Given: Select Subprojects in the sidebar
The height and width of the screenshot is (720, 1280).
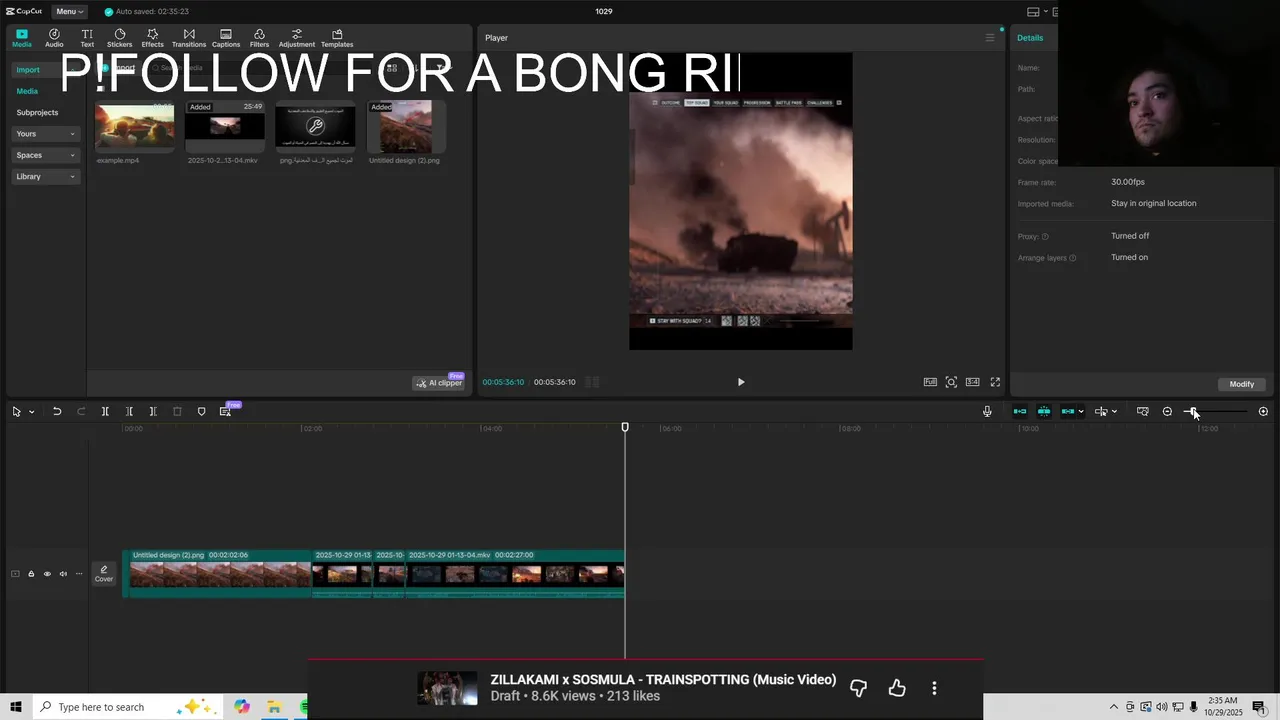Looking at the screenshot, I should point(37,112).
